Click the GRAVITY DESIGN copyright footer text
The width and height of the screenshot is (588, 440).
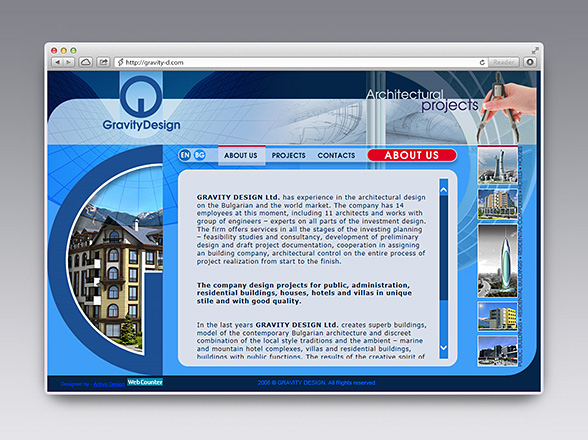coord(317,383)
